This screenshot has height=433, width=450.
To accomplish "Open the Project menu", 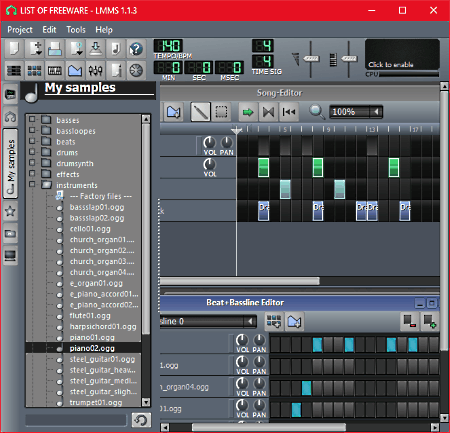I will [x=20, y=30].
